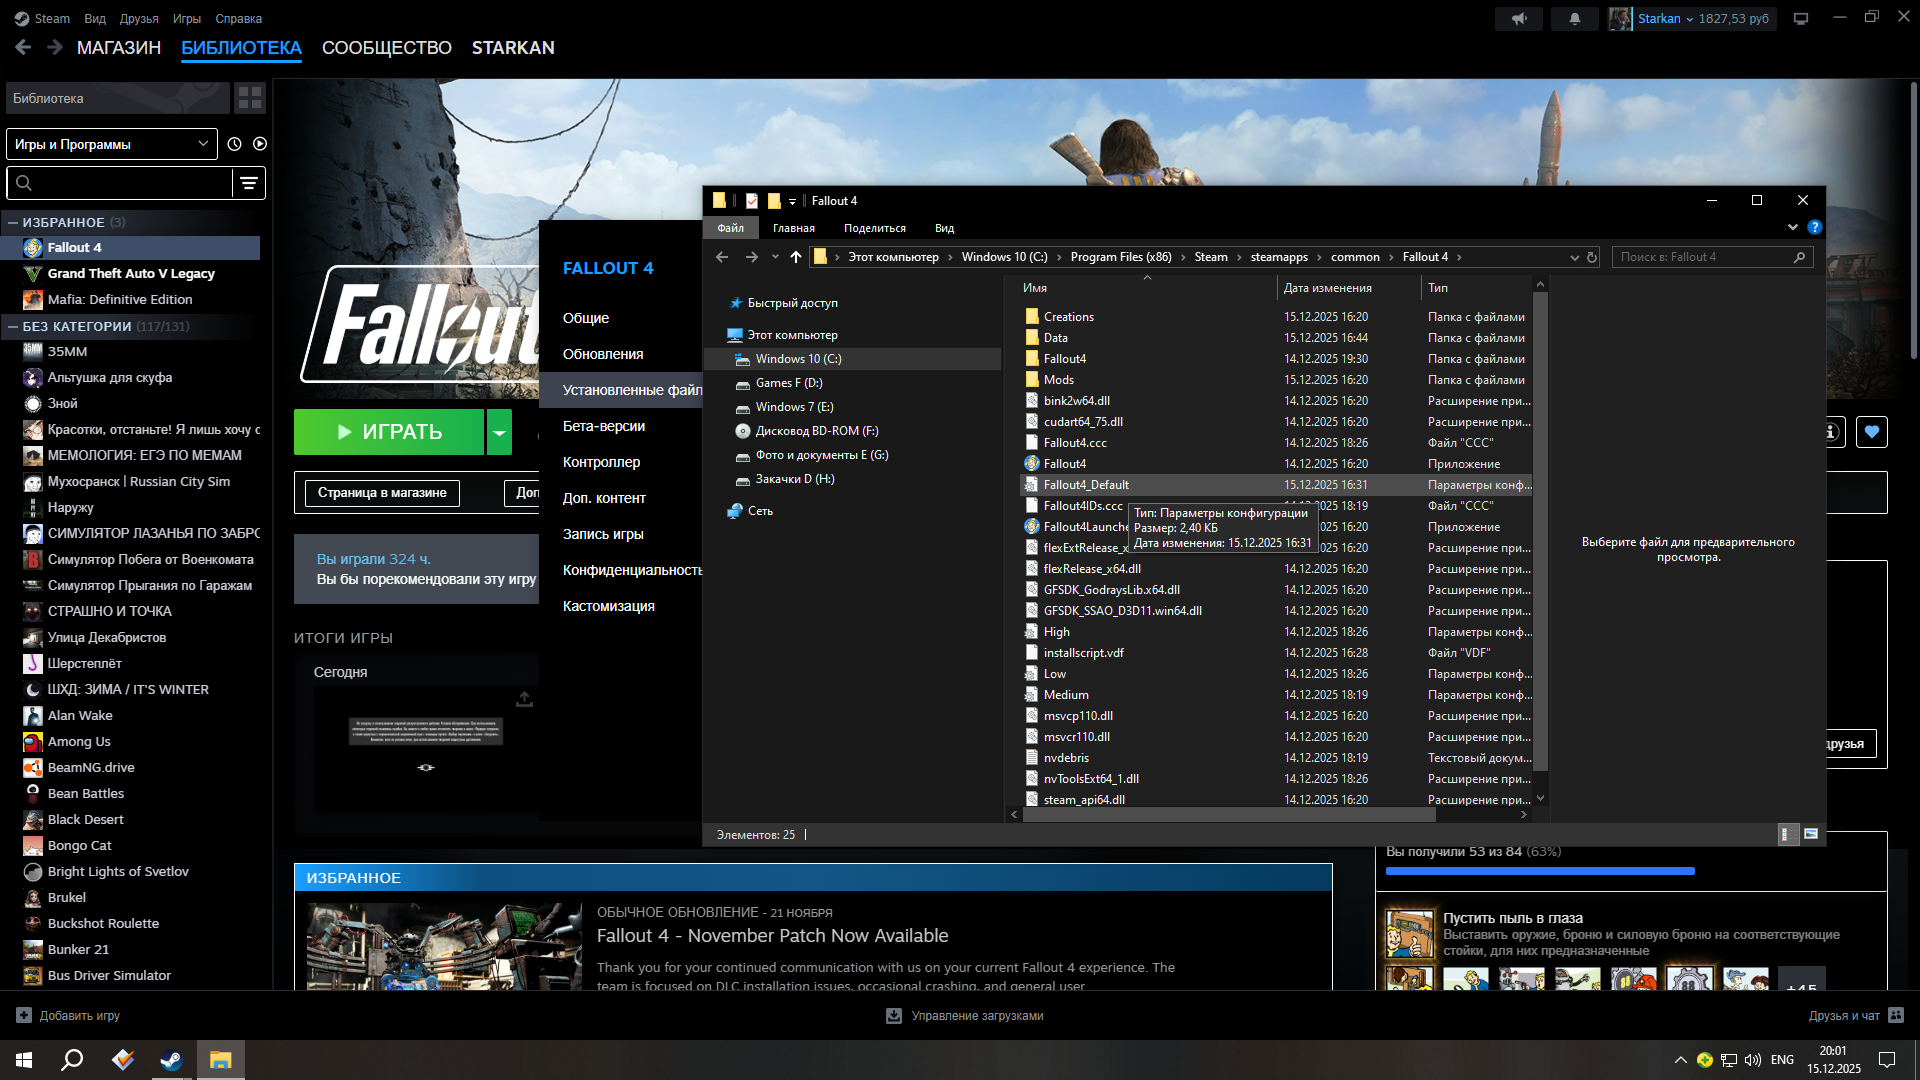This screenshot has height=1080, width=1920.
Task: Click Добавить игру button
Action: [x=68, y=1015]
